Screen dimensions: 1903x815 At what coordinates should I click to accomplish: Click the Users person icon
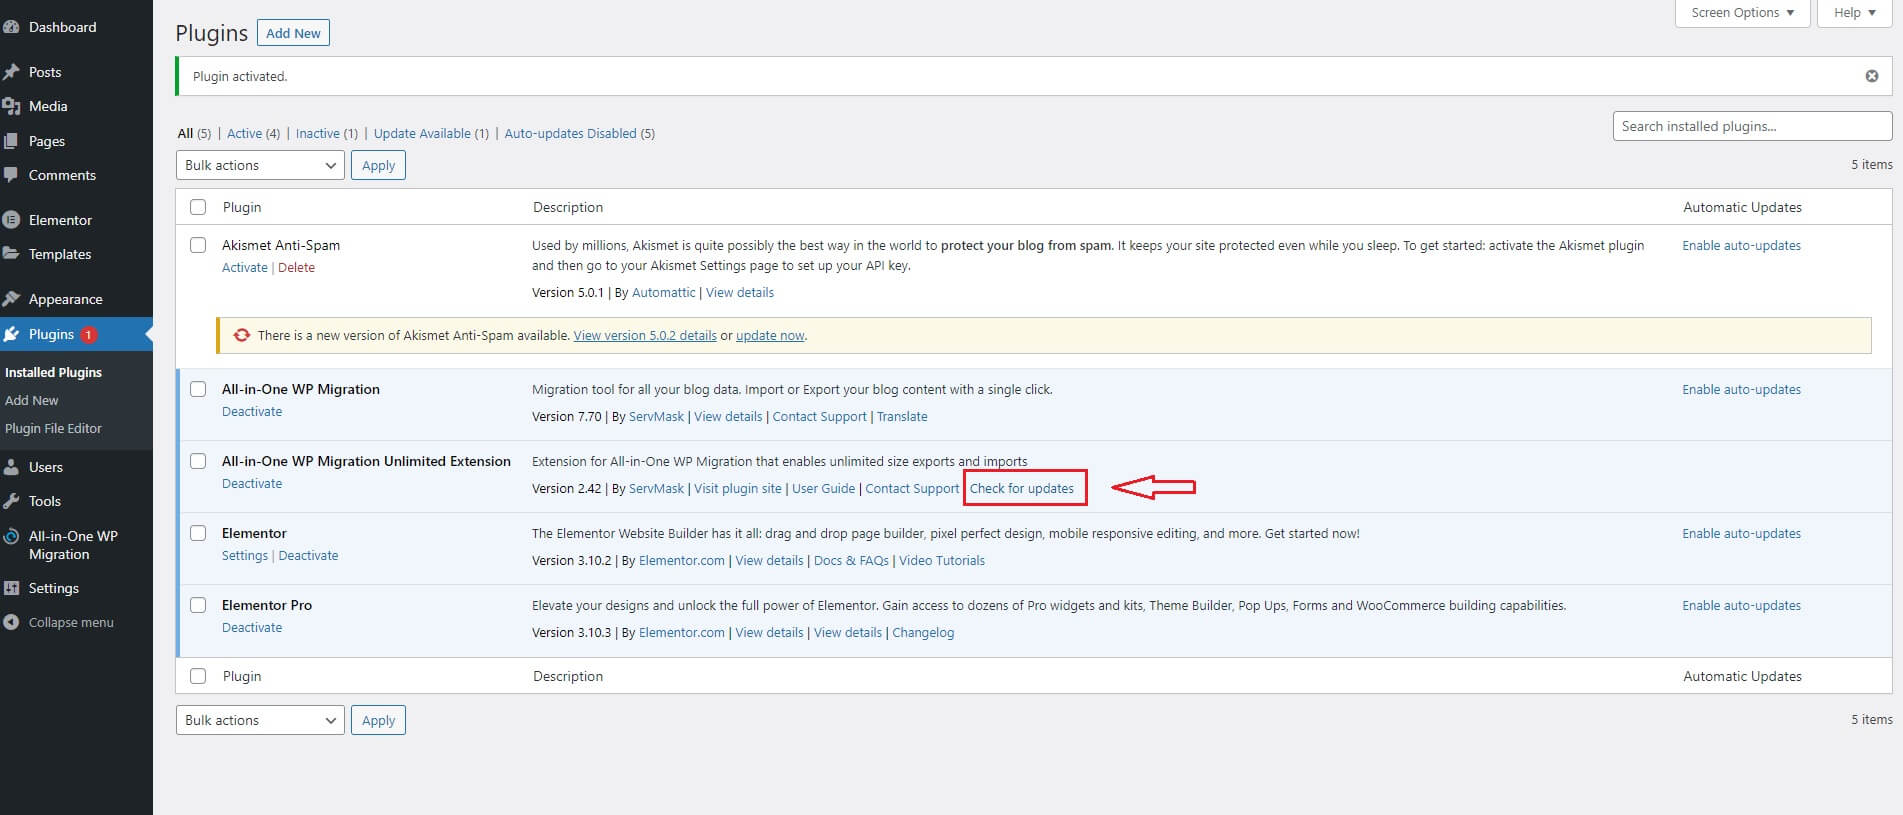click(11, 467)
